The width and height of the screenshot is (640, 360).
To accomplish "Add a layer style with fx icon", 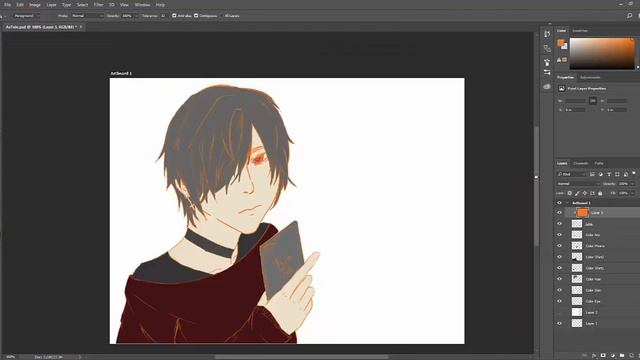I will click(593, 356).
